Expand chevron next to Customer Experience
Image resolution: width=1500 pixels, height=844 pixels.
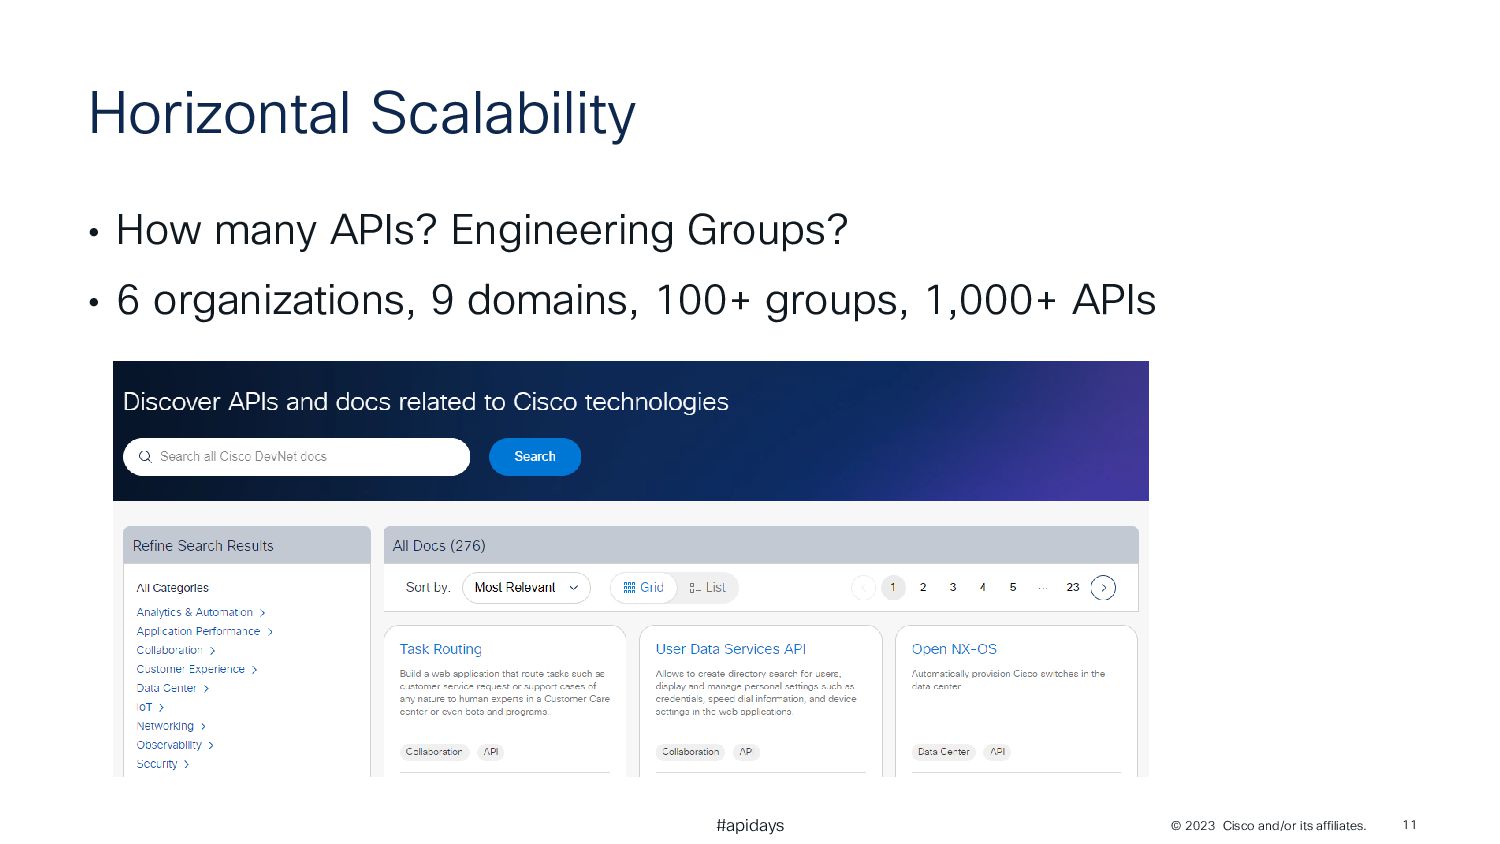click(x=254, y=670)
